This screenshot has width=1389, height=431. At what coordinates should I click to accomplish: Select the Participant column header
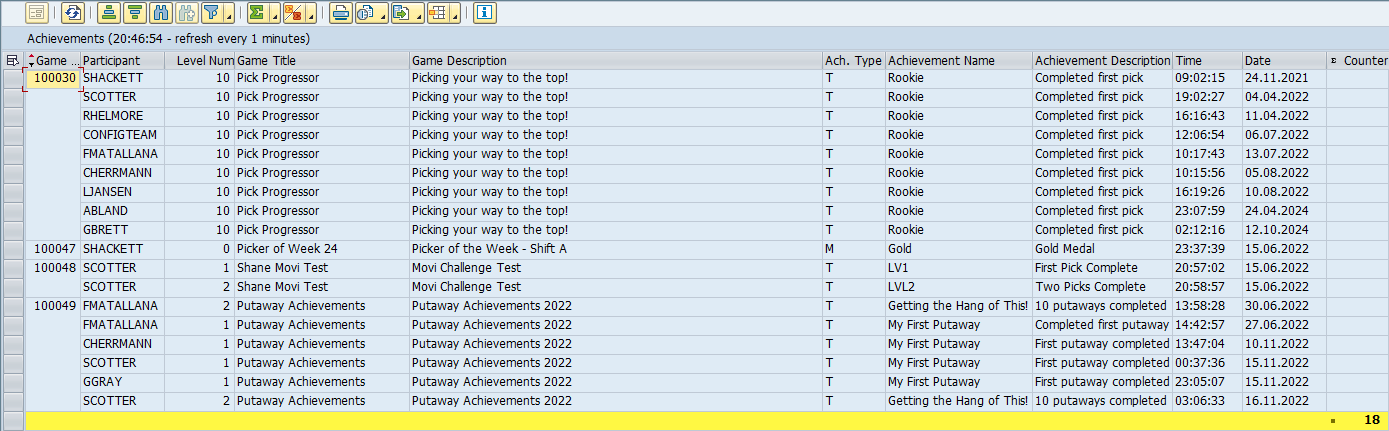(122, 61)
